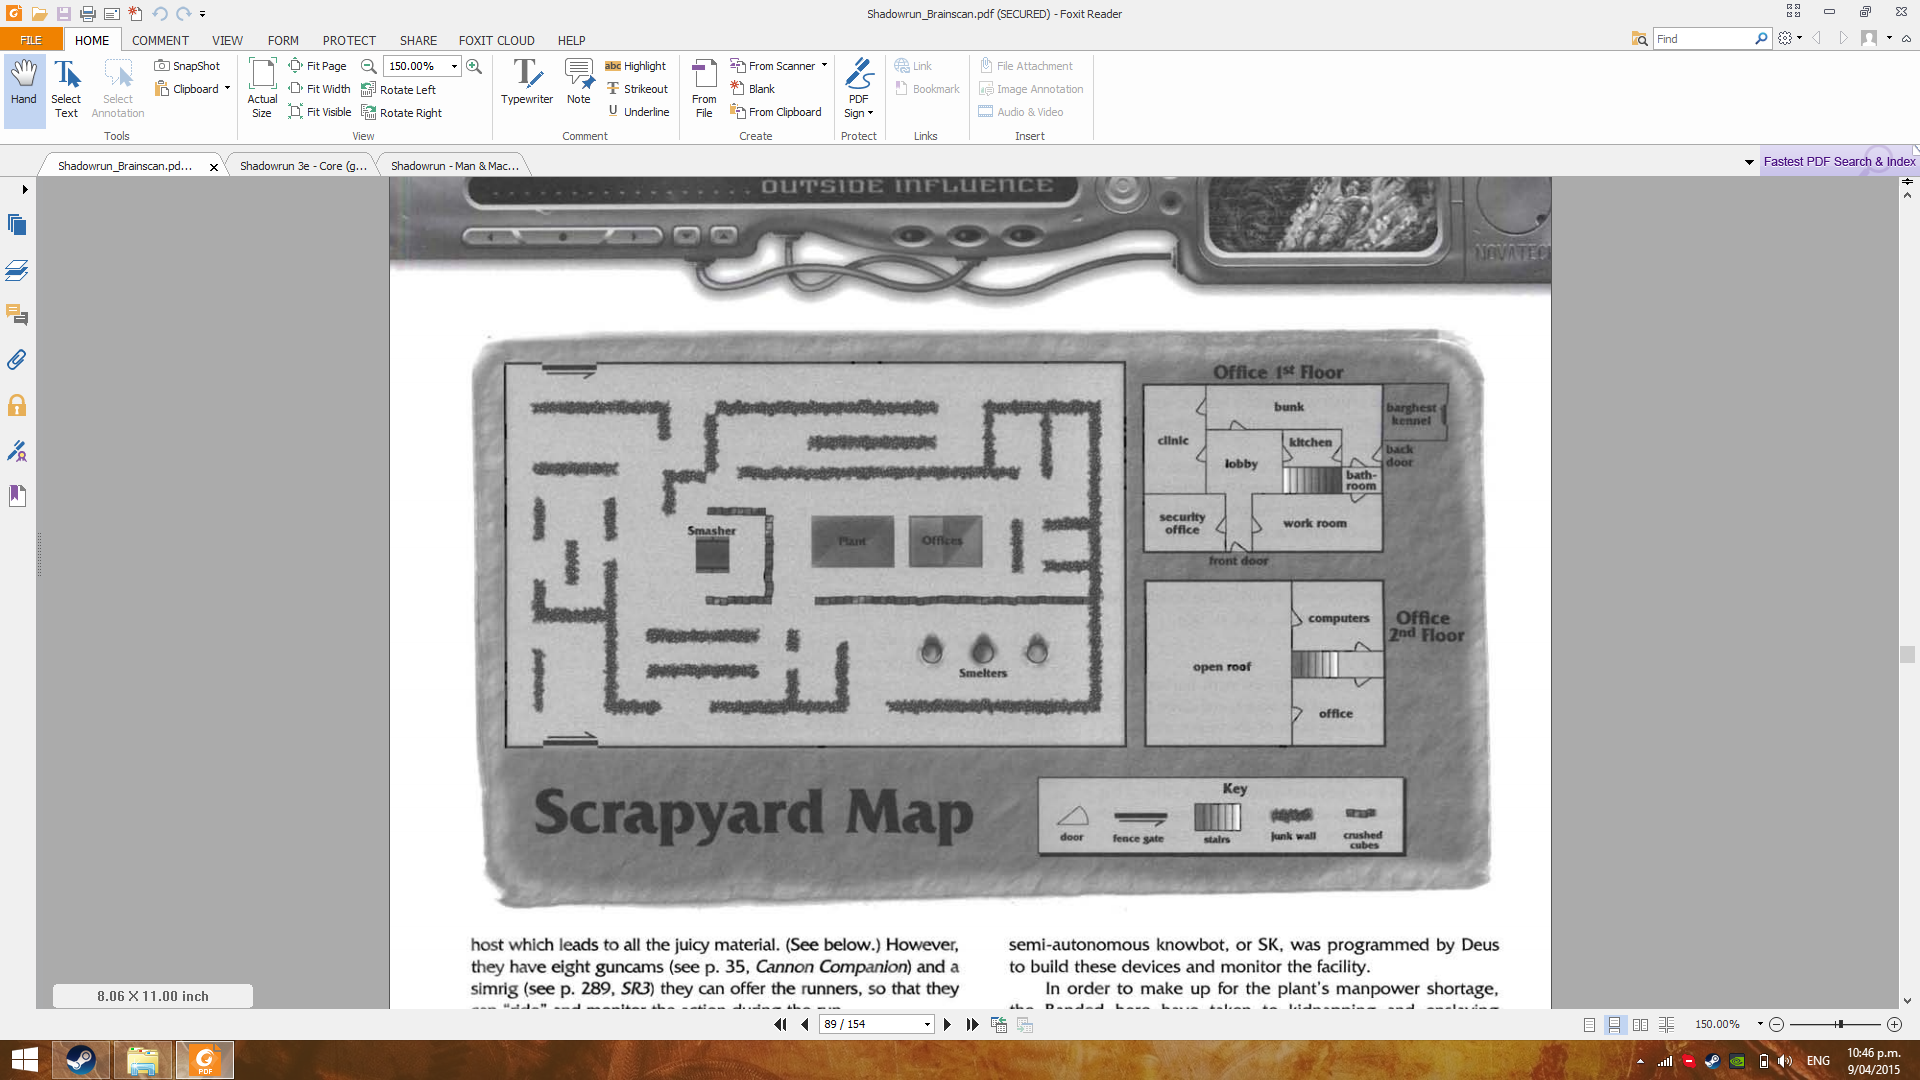Viewport: 1920px width, 1080px height.
Task: Switch to the PROTECT ribbon tab
Action: click(x=349, y=41)
